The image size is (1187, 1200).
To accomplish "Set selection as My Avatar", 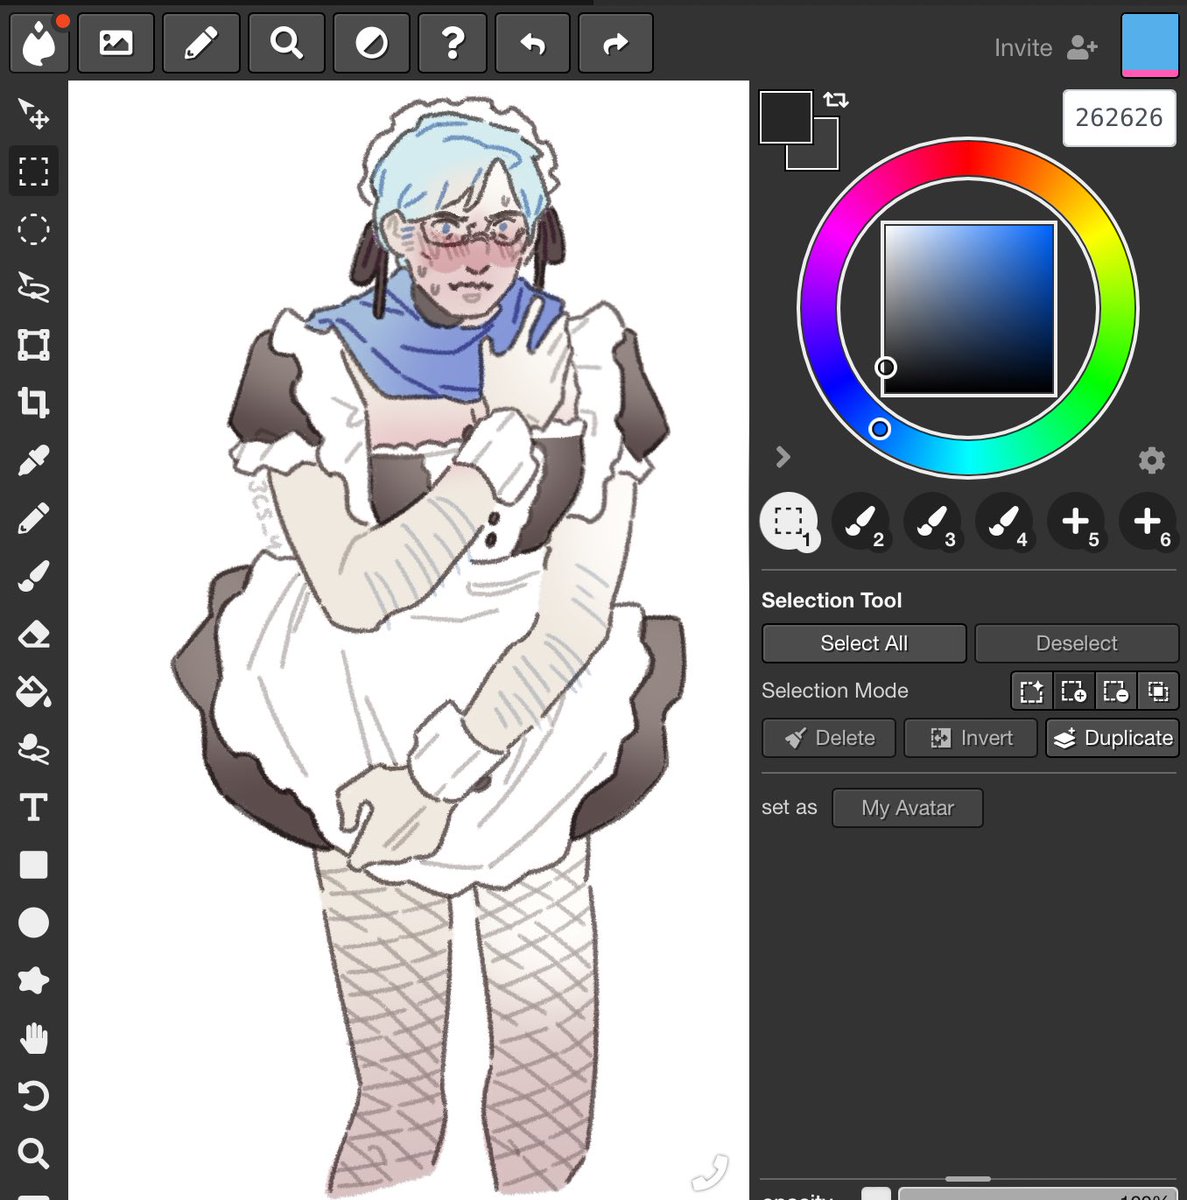I will [x=907, y=808].
